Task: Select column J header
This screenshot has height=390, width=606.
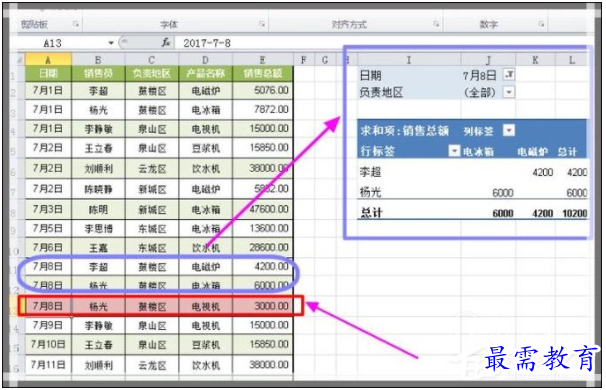Action: (x=489, y=60)
